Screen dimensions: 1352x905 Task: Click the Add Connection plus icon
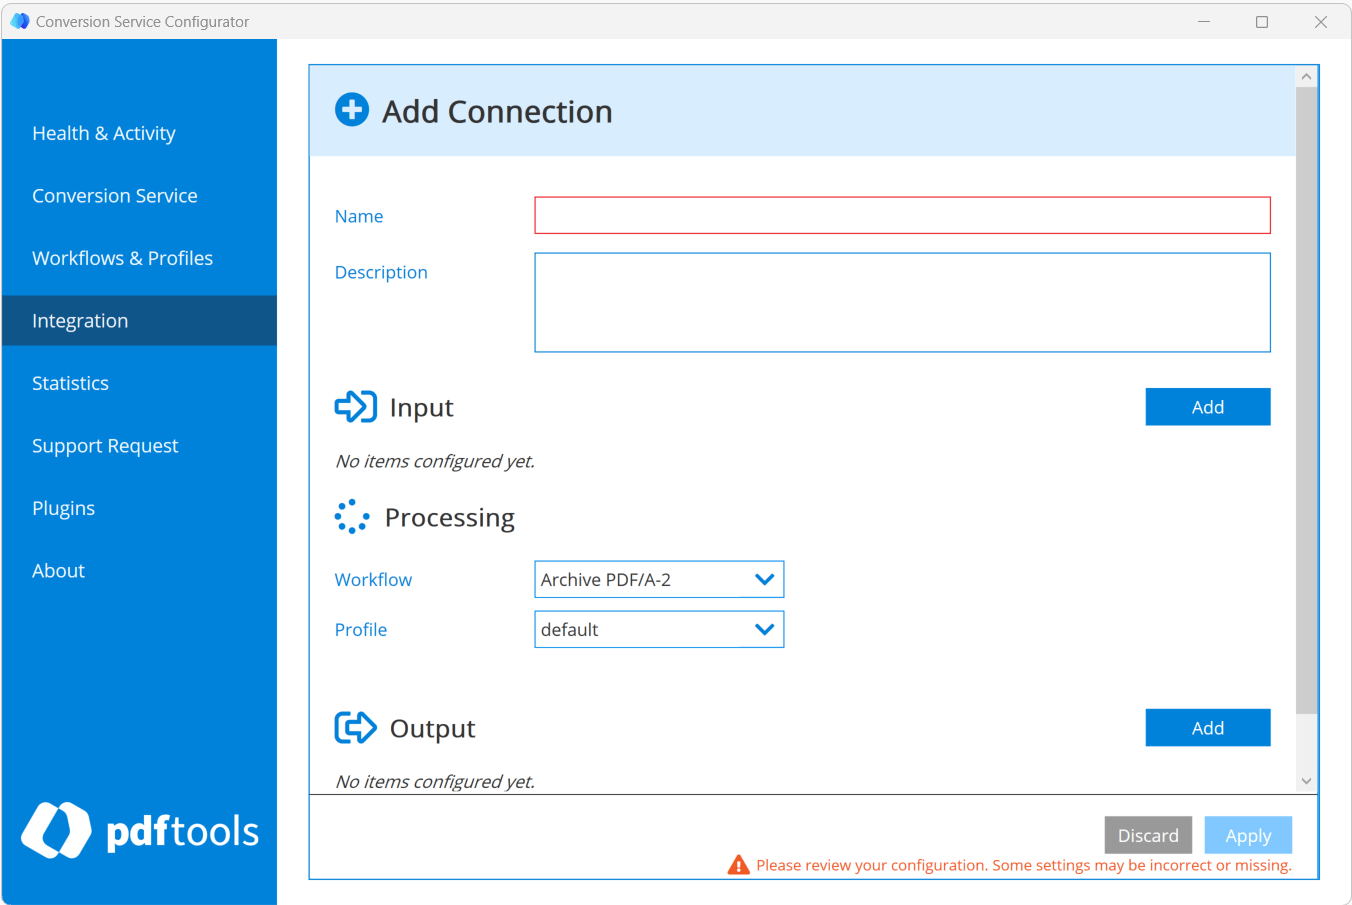(x=352, y=110)
